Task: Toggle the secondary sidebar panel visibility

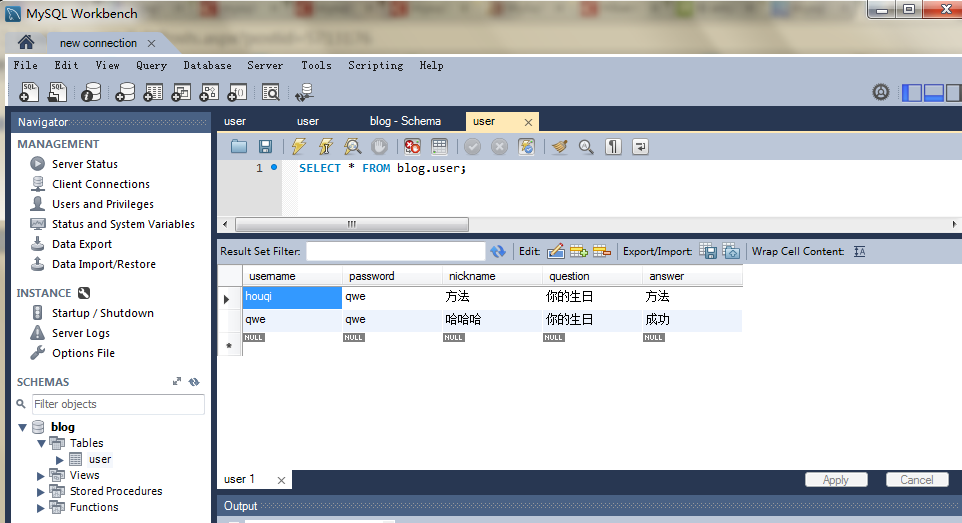Action: tap(953, 93)
